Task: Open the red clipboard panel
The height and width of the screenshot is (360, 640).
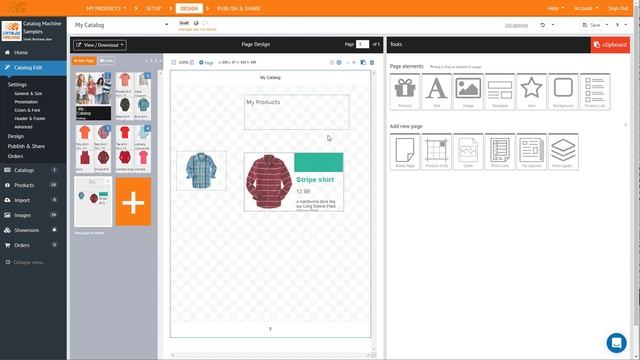Action: coord(610,44)
